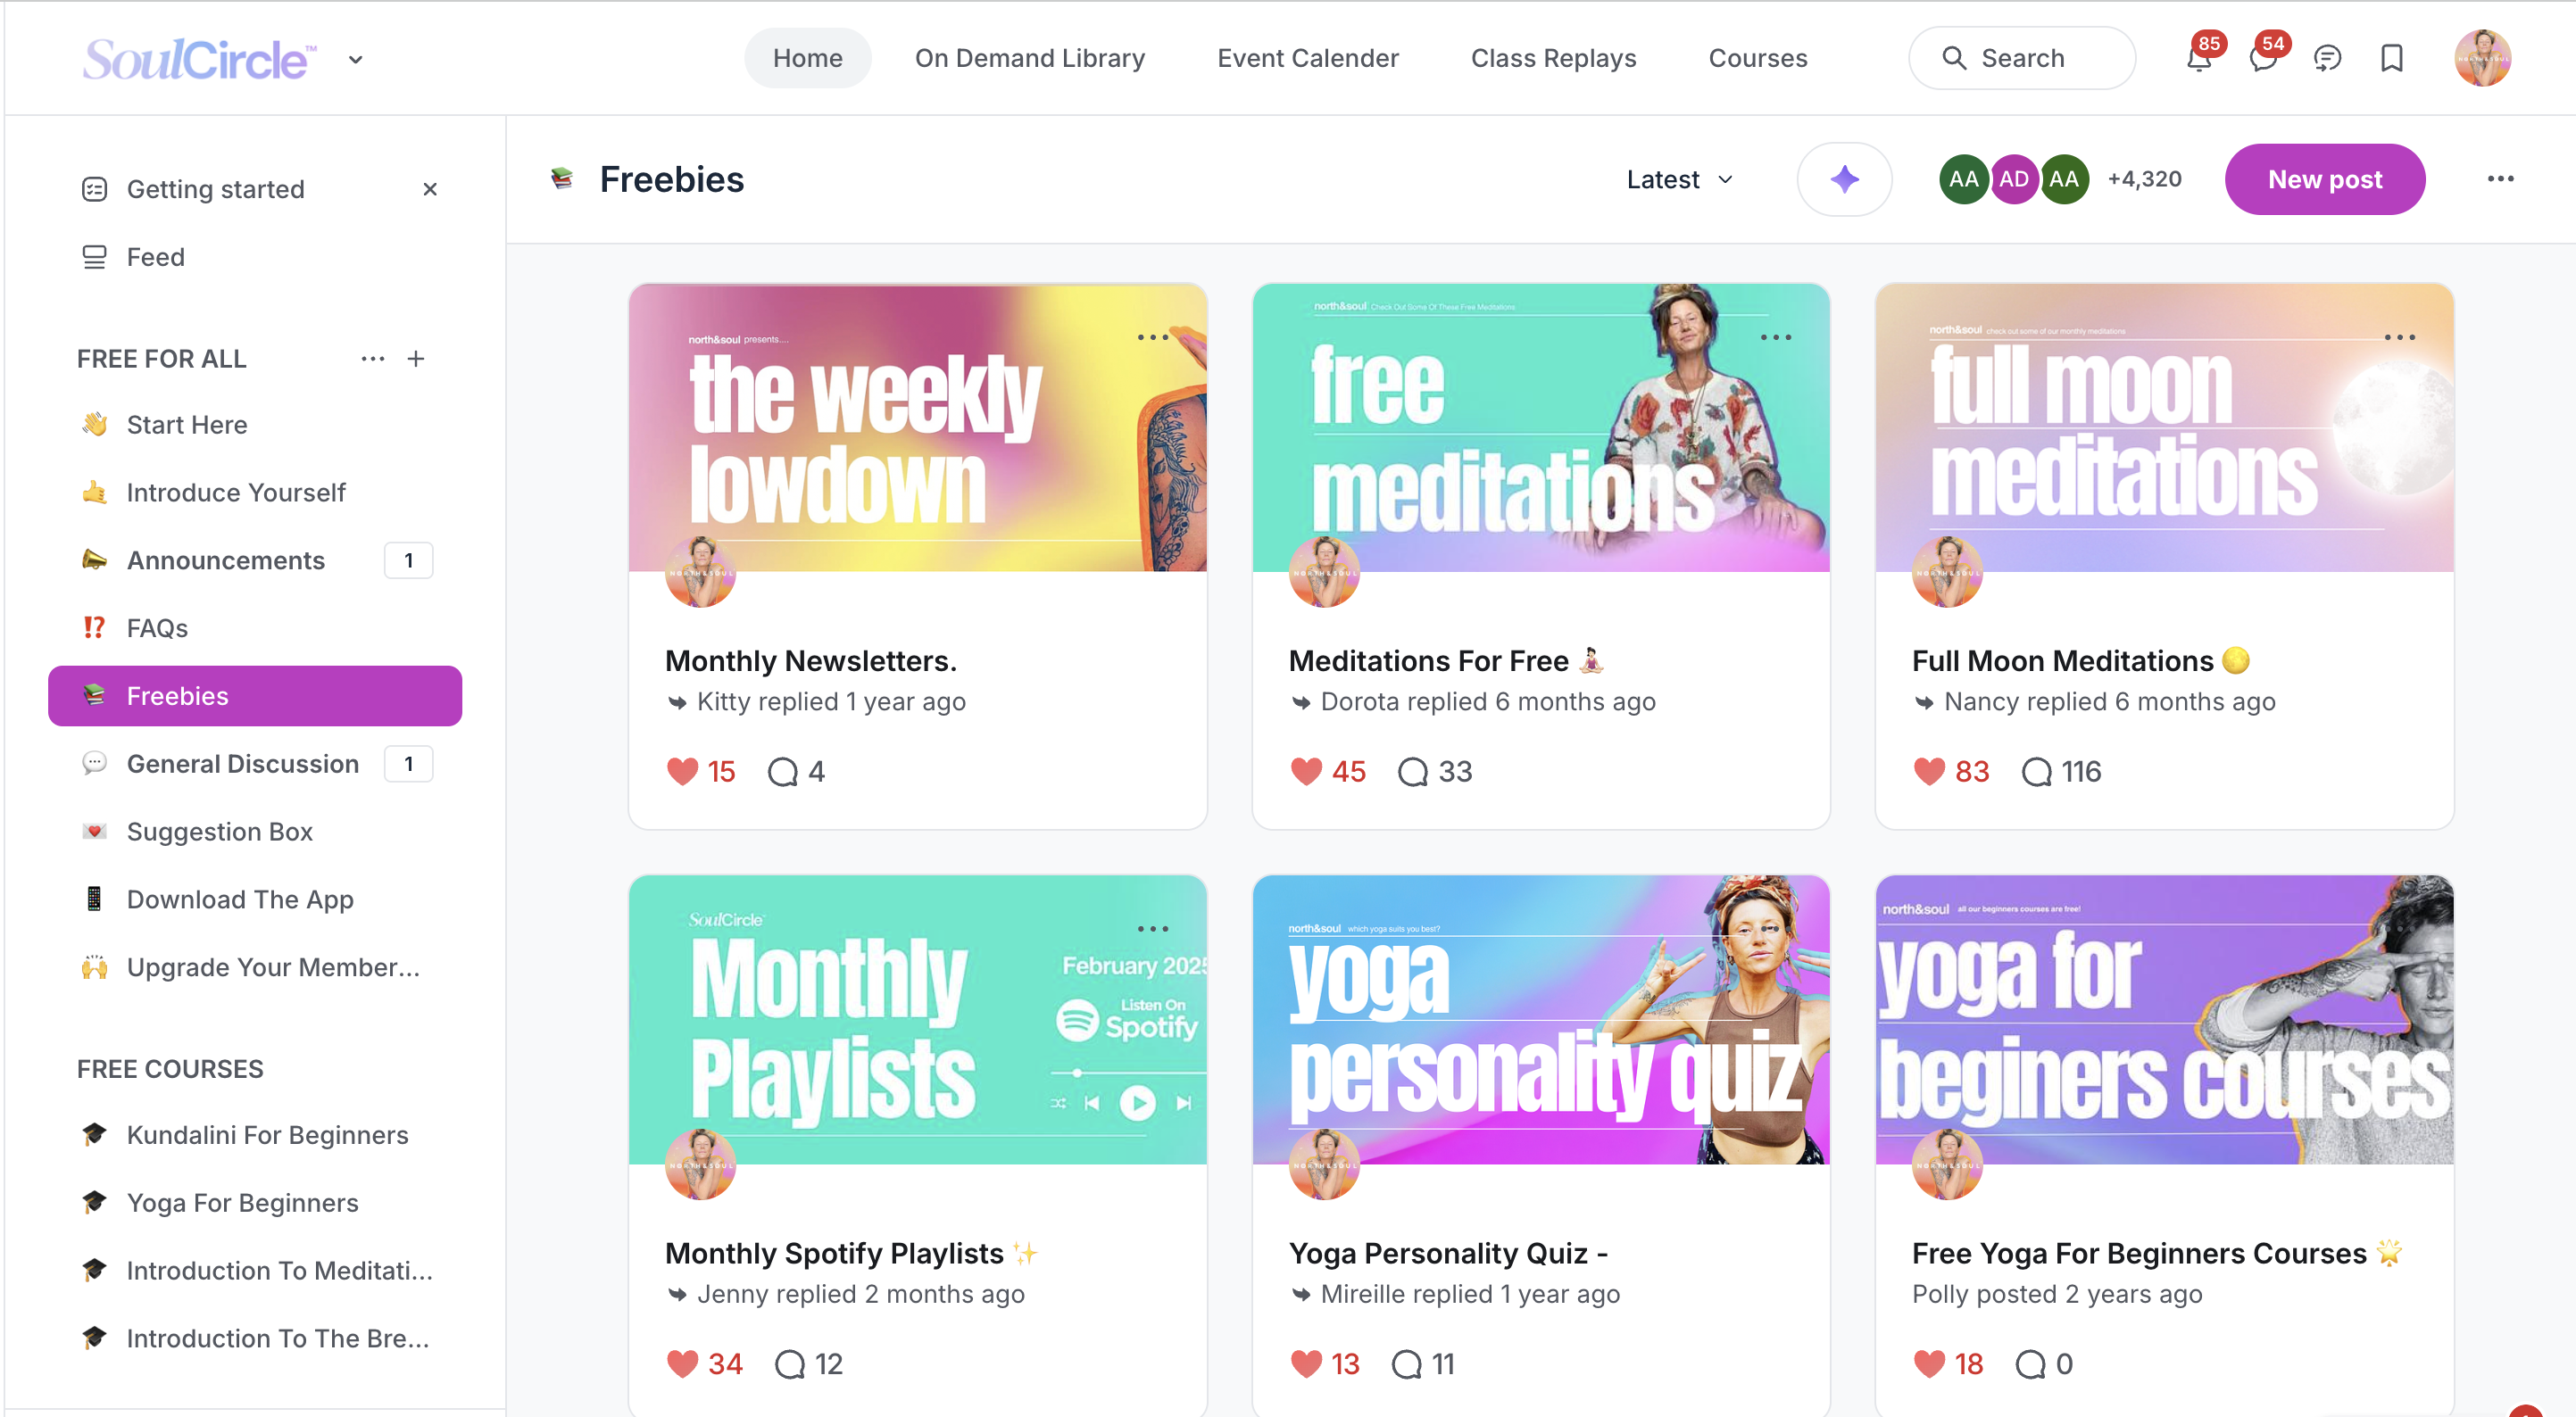This screenshot has height=1417, width=2576.
Task: Open the Event Calender menu item
Action: [1307, 57]
